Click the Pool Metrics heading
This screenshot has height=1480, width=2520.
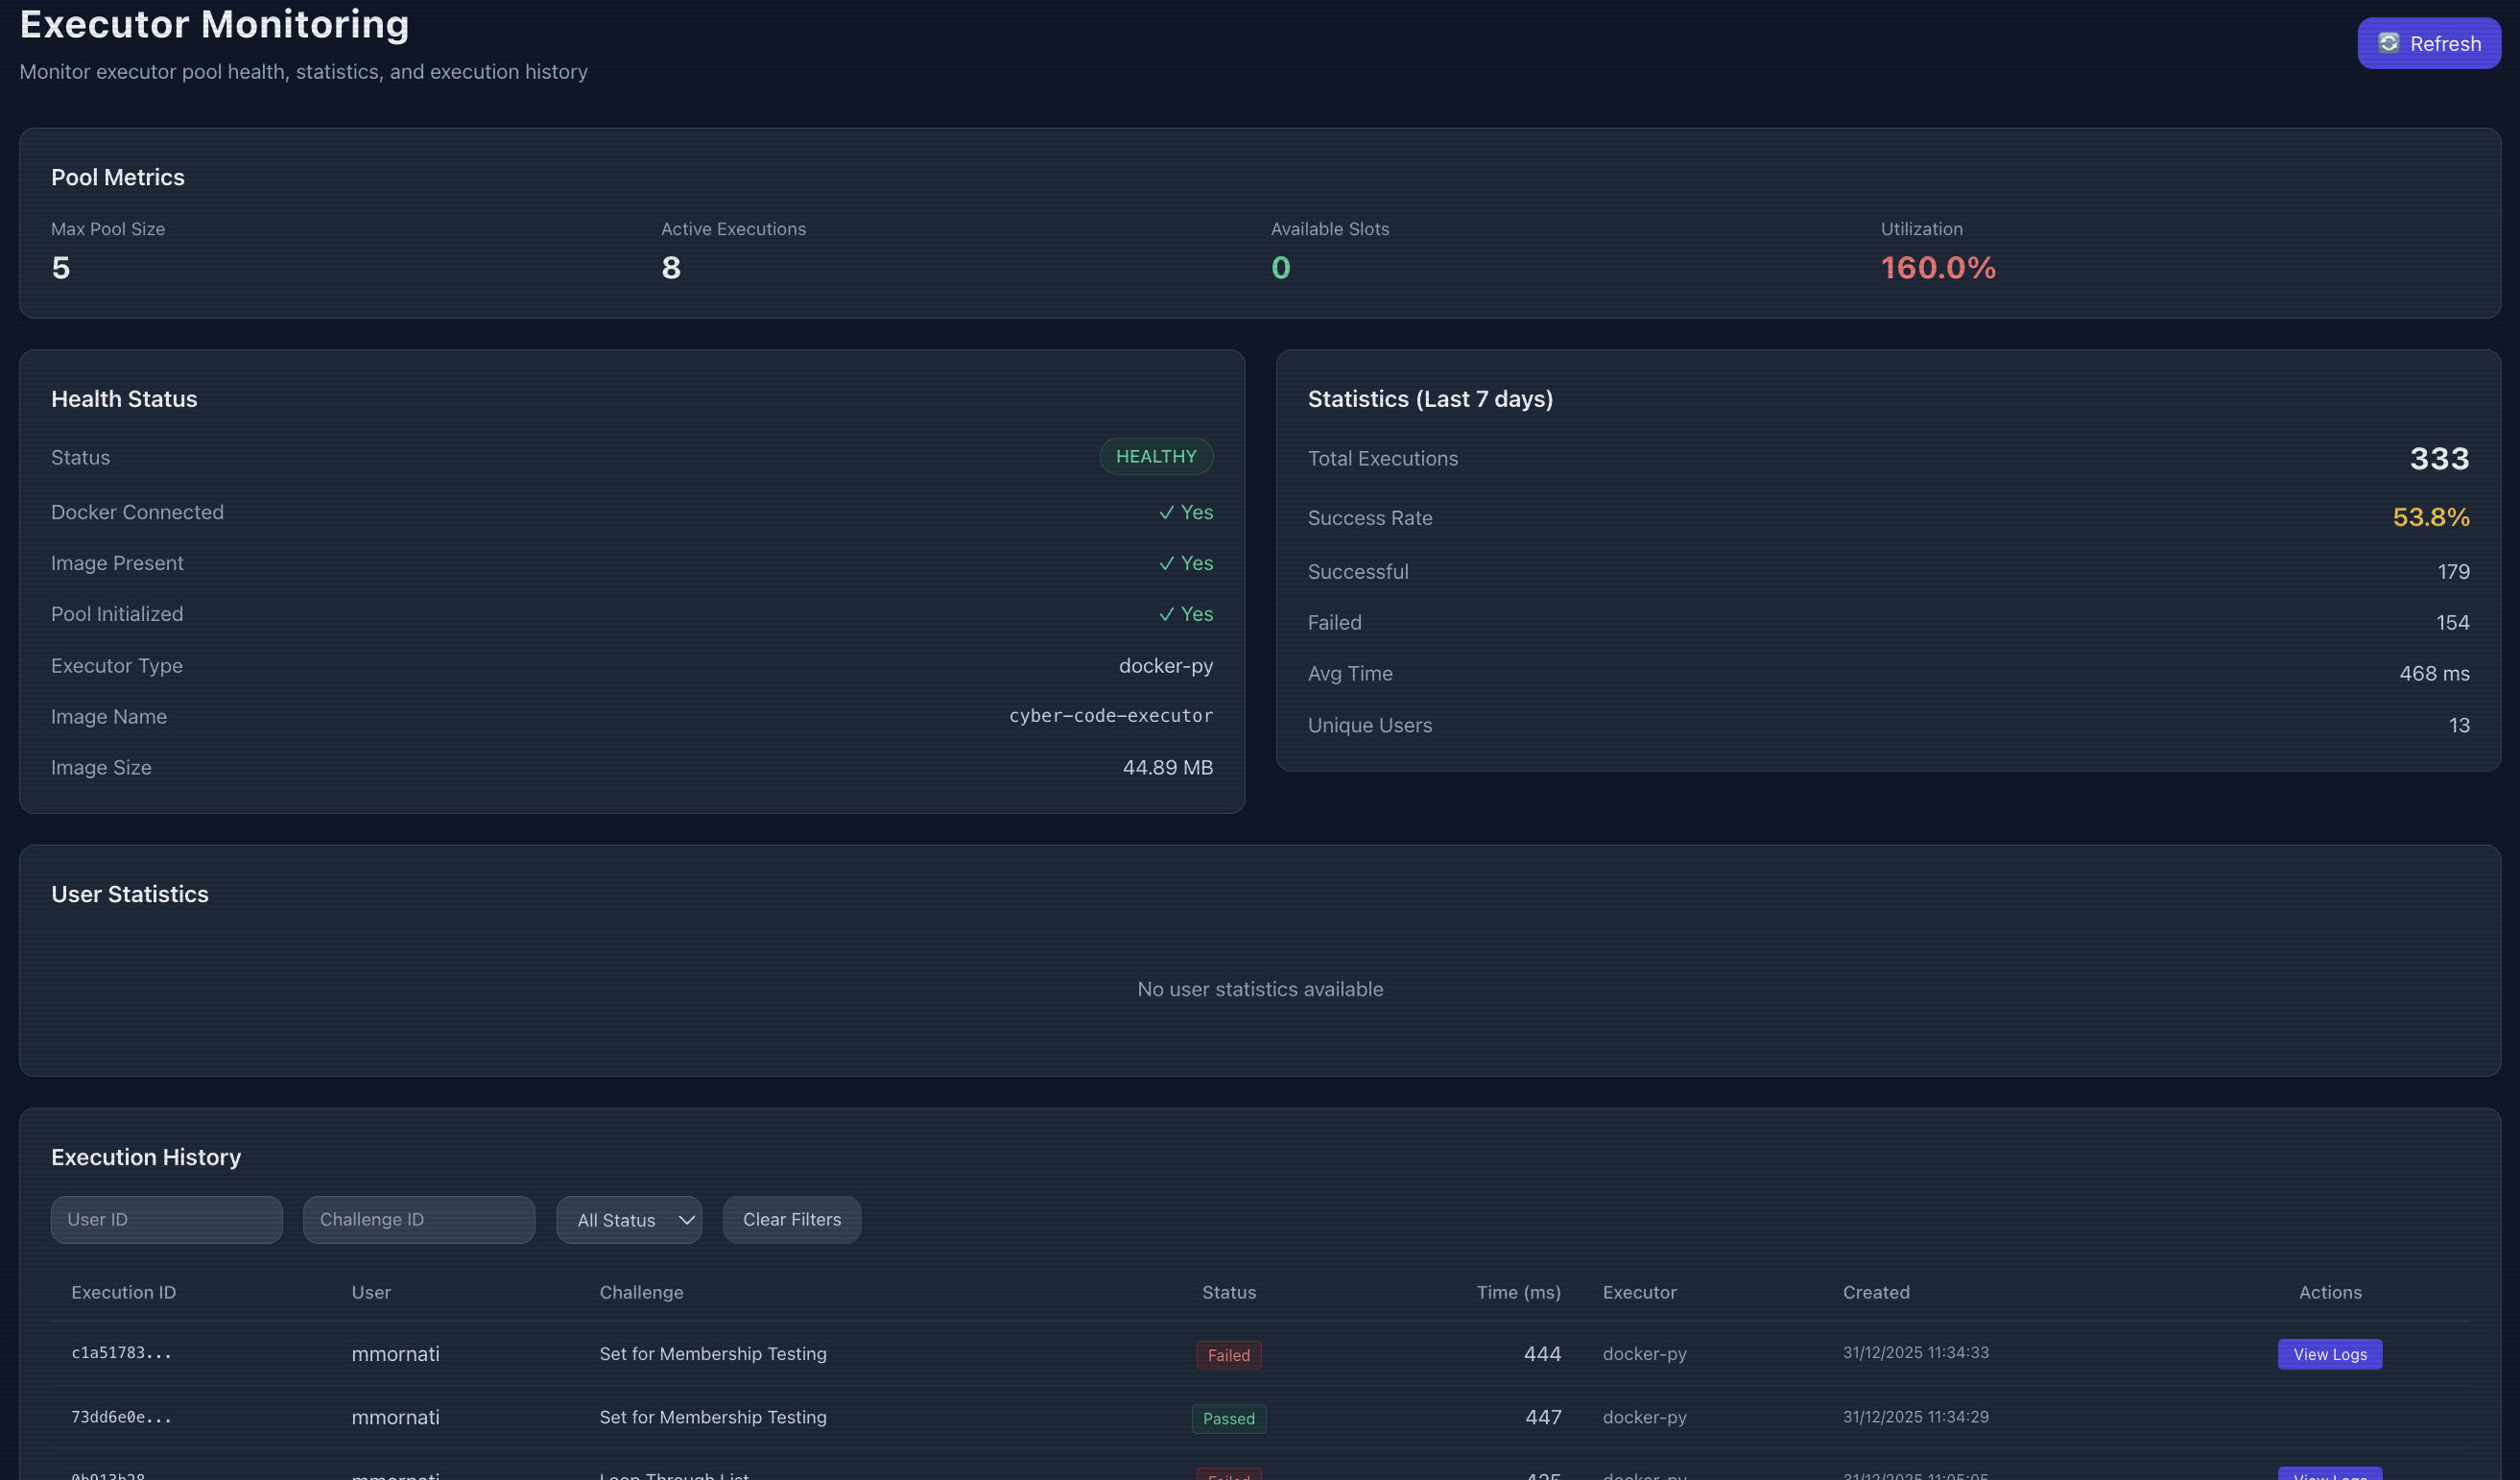click(x=118, y=176)
